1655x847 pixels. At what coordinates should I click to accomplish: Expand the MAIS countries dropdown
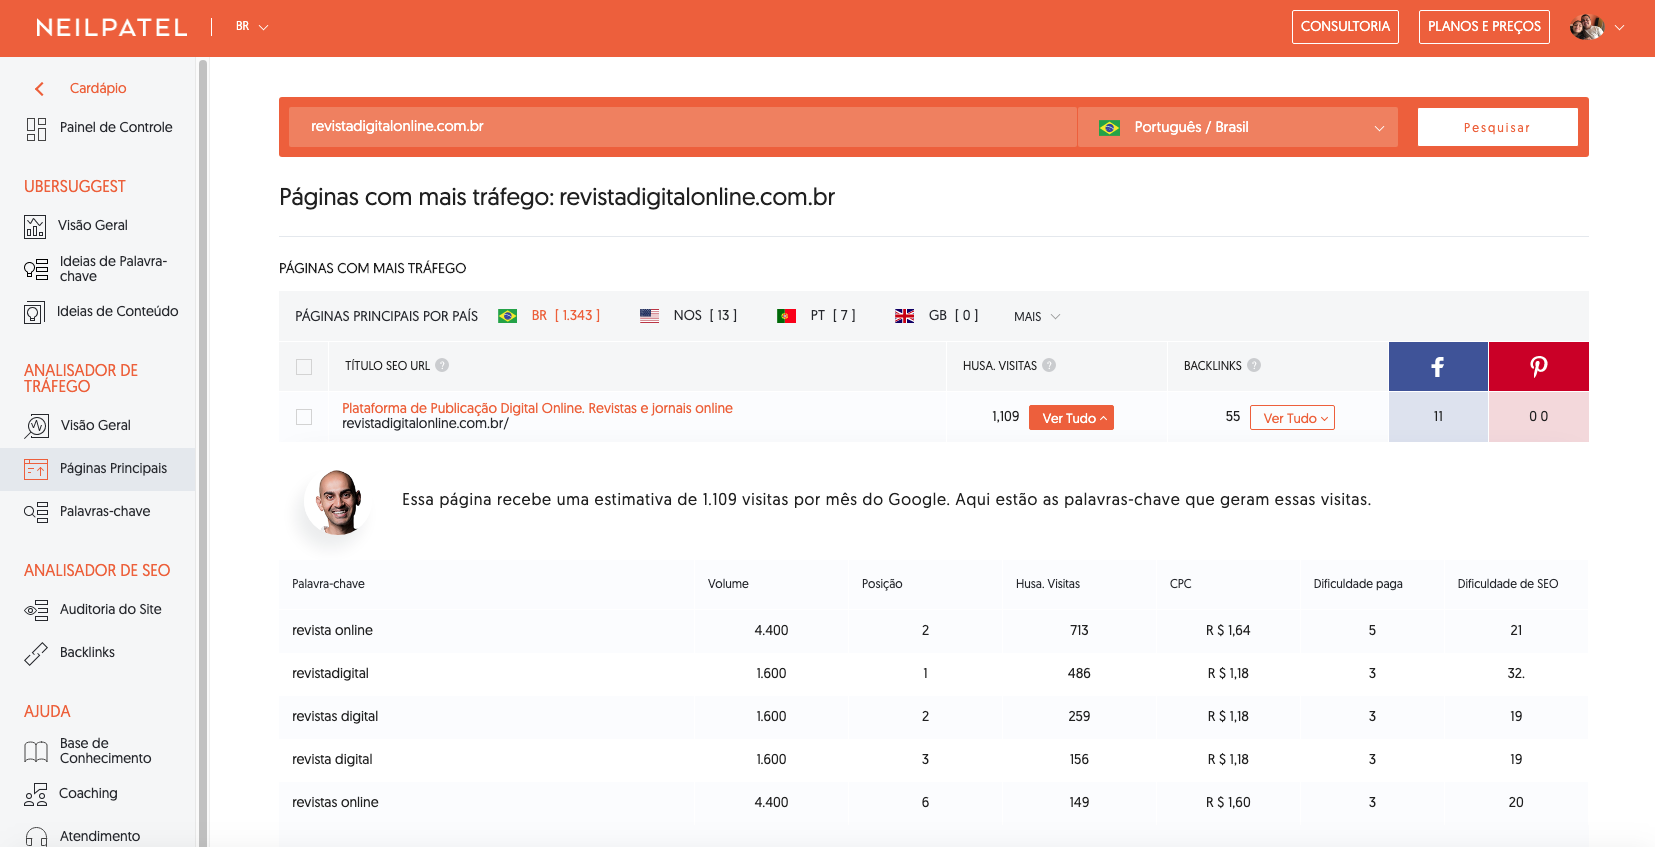pyautogui.click(x=1037, y=317)
